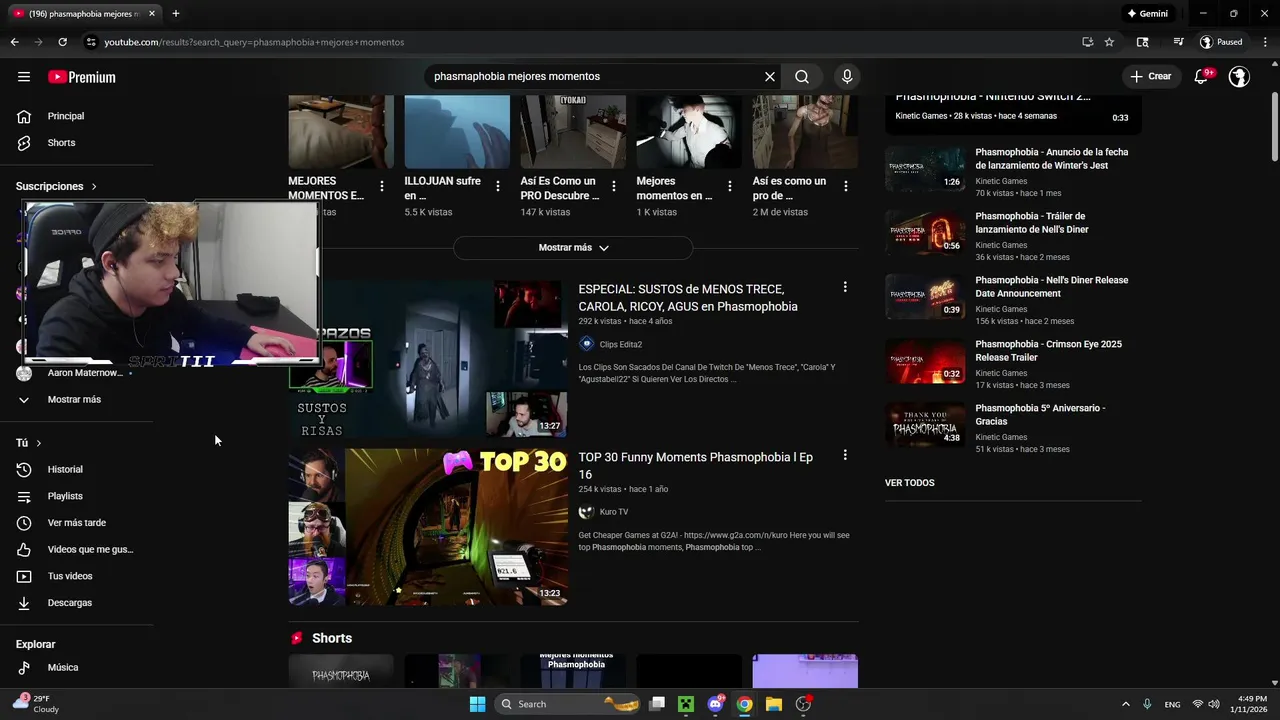
Task: Open a new browser tab
Action: (175, 14)
